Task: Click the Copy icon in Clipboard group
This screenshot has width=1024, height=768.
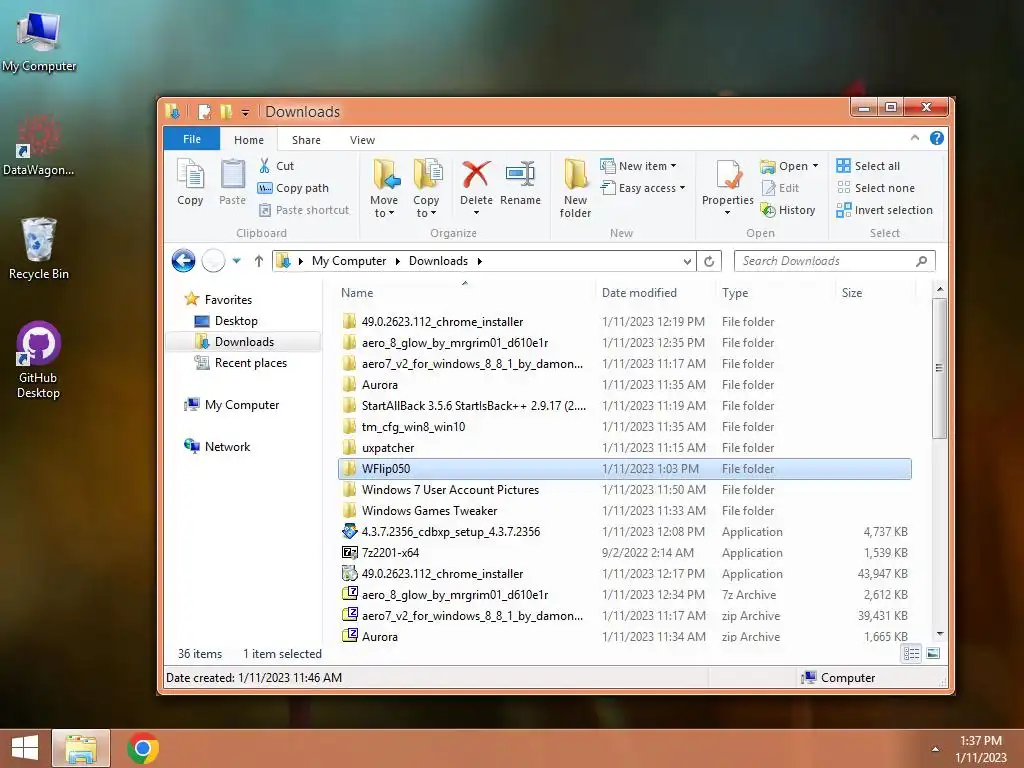Action: click(x=190, y=182)
